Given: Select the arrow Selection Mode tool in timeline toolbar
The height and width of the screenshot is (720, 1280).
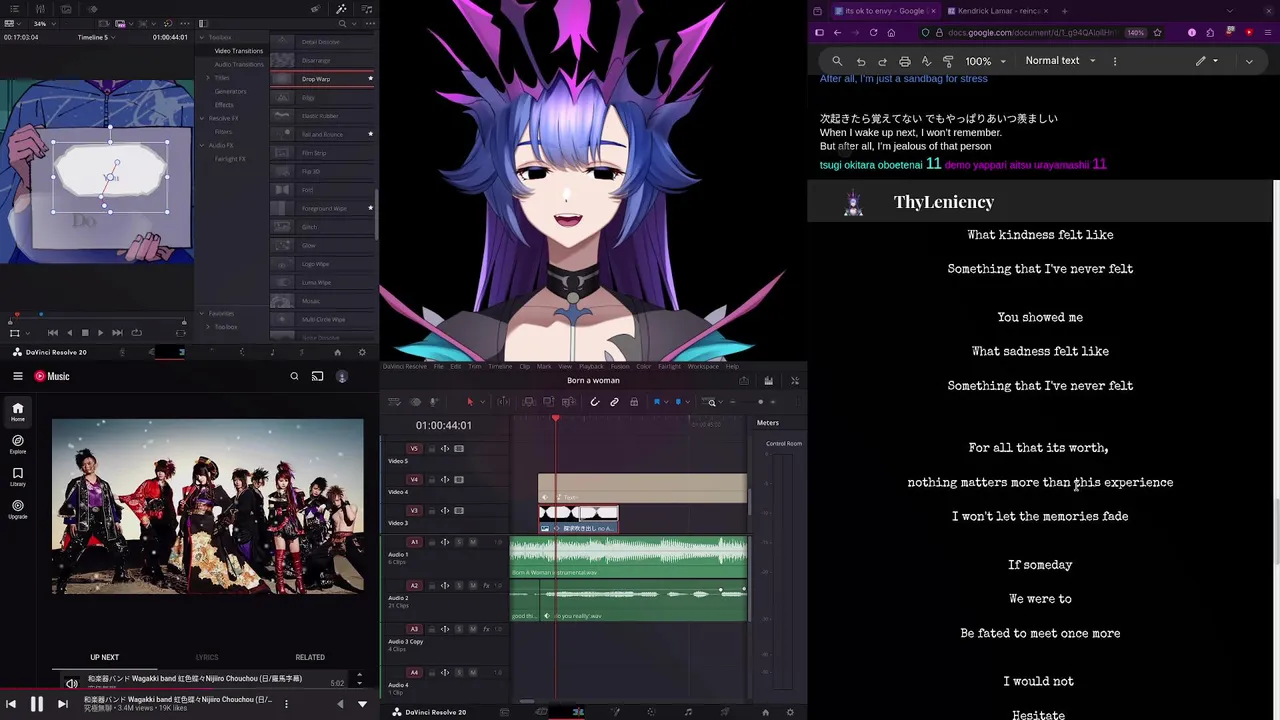Looking at the screenshot, I should (470, 402).
